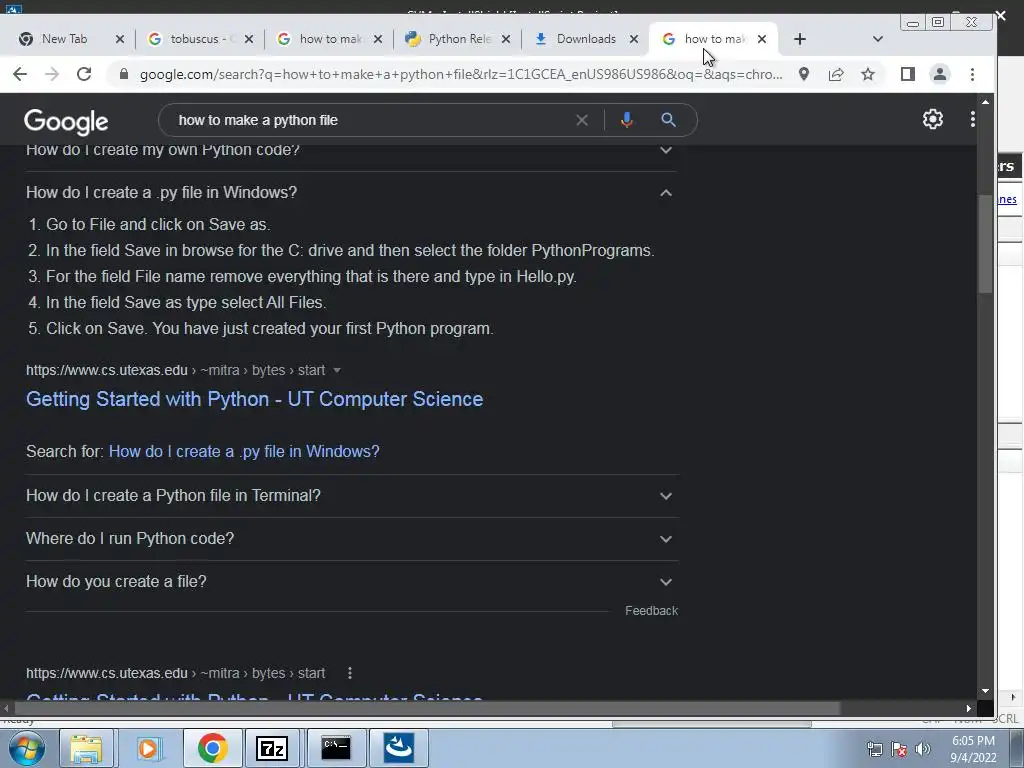Open cs.utexas.edu cached-options arrow in answer box
This screenshot has height=768, width=1024.
tap(337, 370)
